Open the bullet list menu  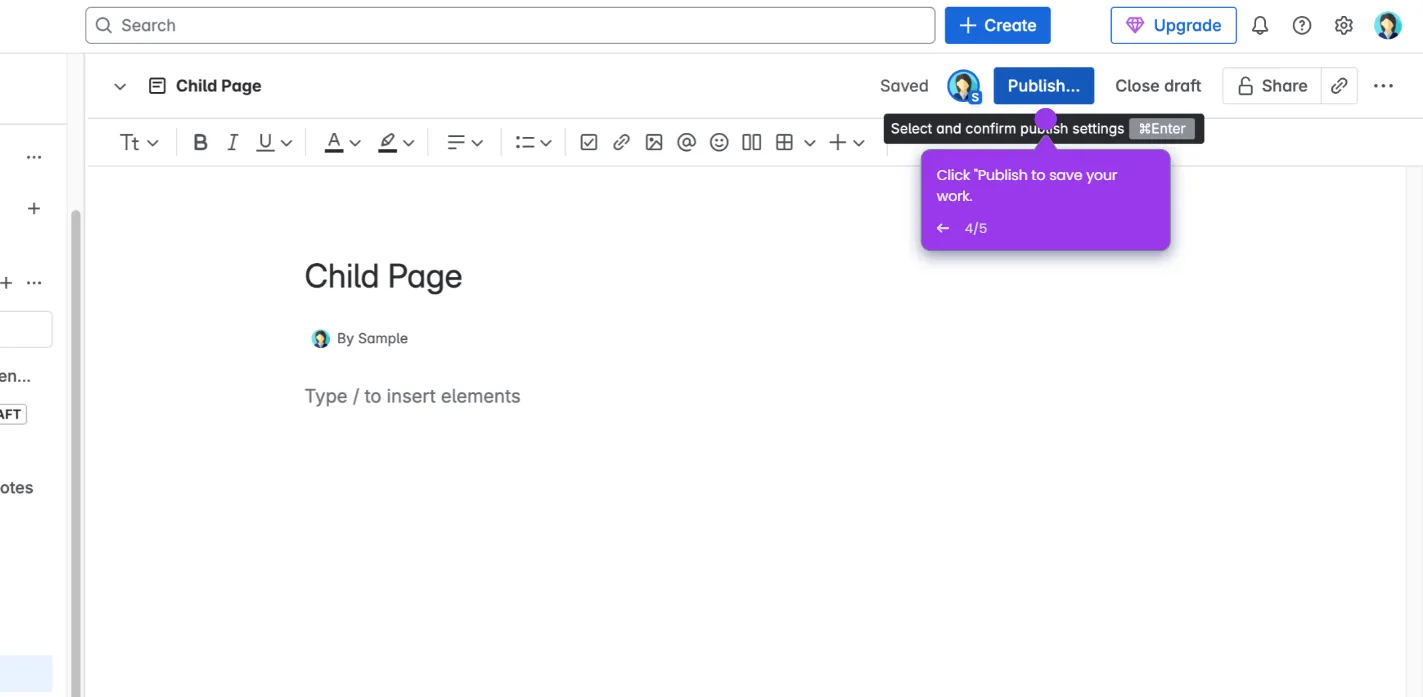click(534, 143)
